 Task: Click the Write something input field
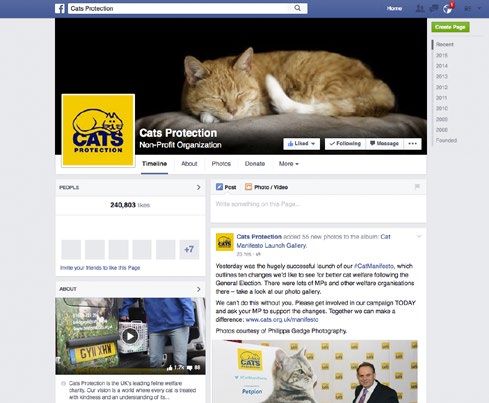click(318, 208)
